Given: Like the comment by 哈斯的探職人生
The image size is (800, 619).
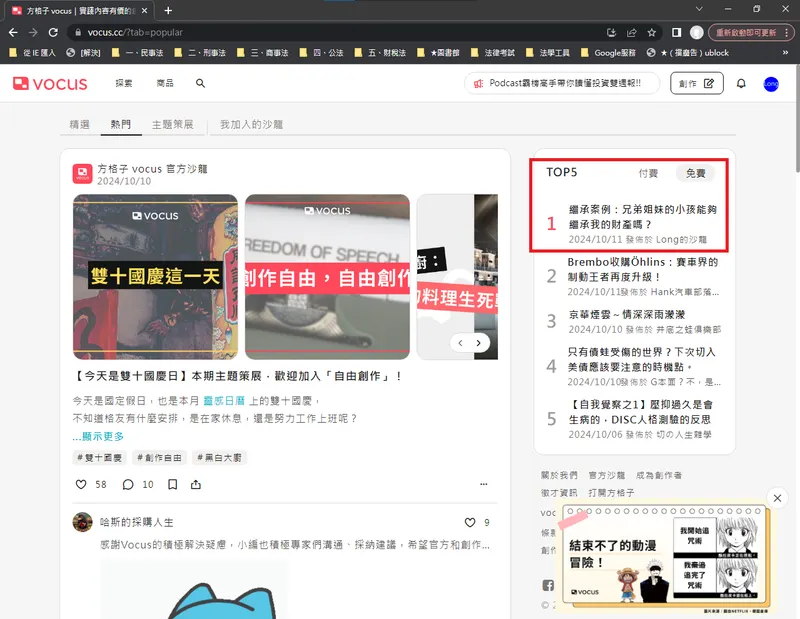Looking at the screenshot, I should (x=470, y=522).
